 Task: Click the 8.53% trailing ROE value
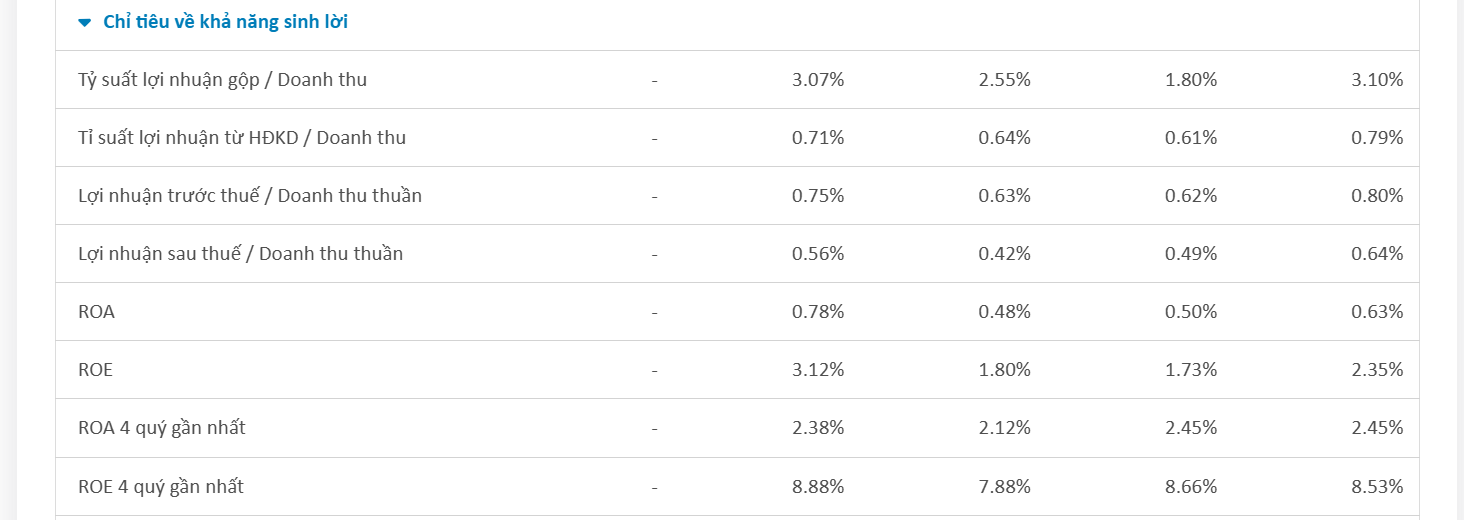pyautogui.click(x=1377, y=487)
